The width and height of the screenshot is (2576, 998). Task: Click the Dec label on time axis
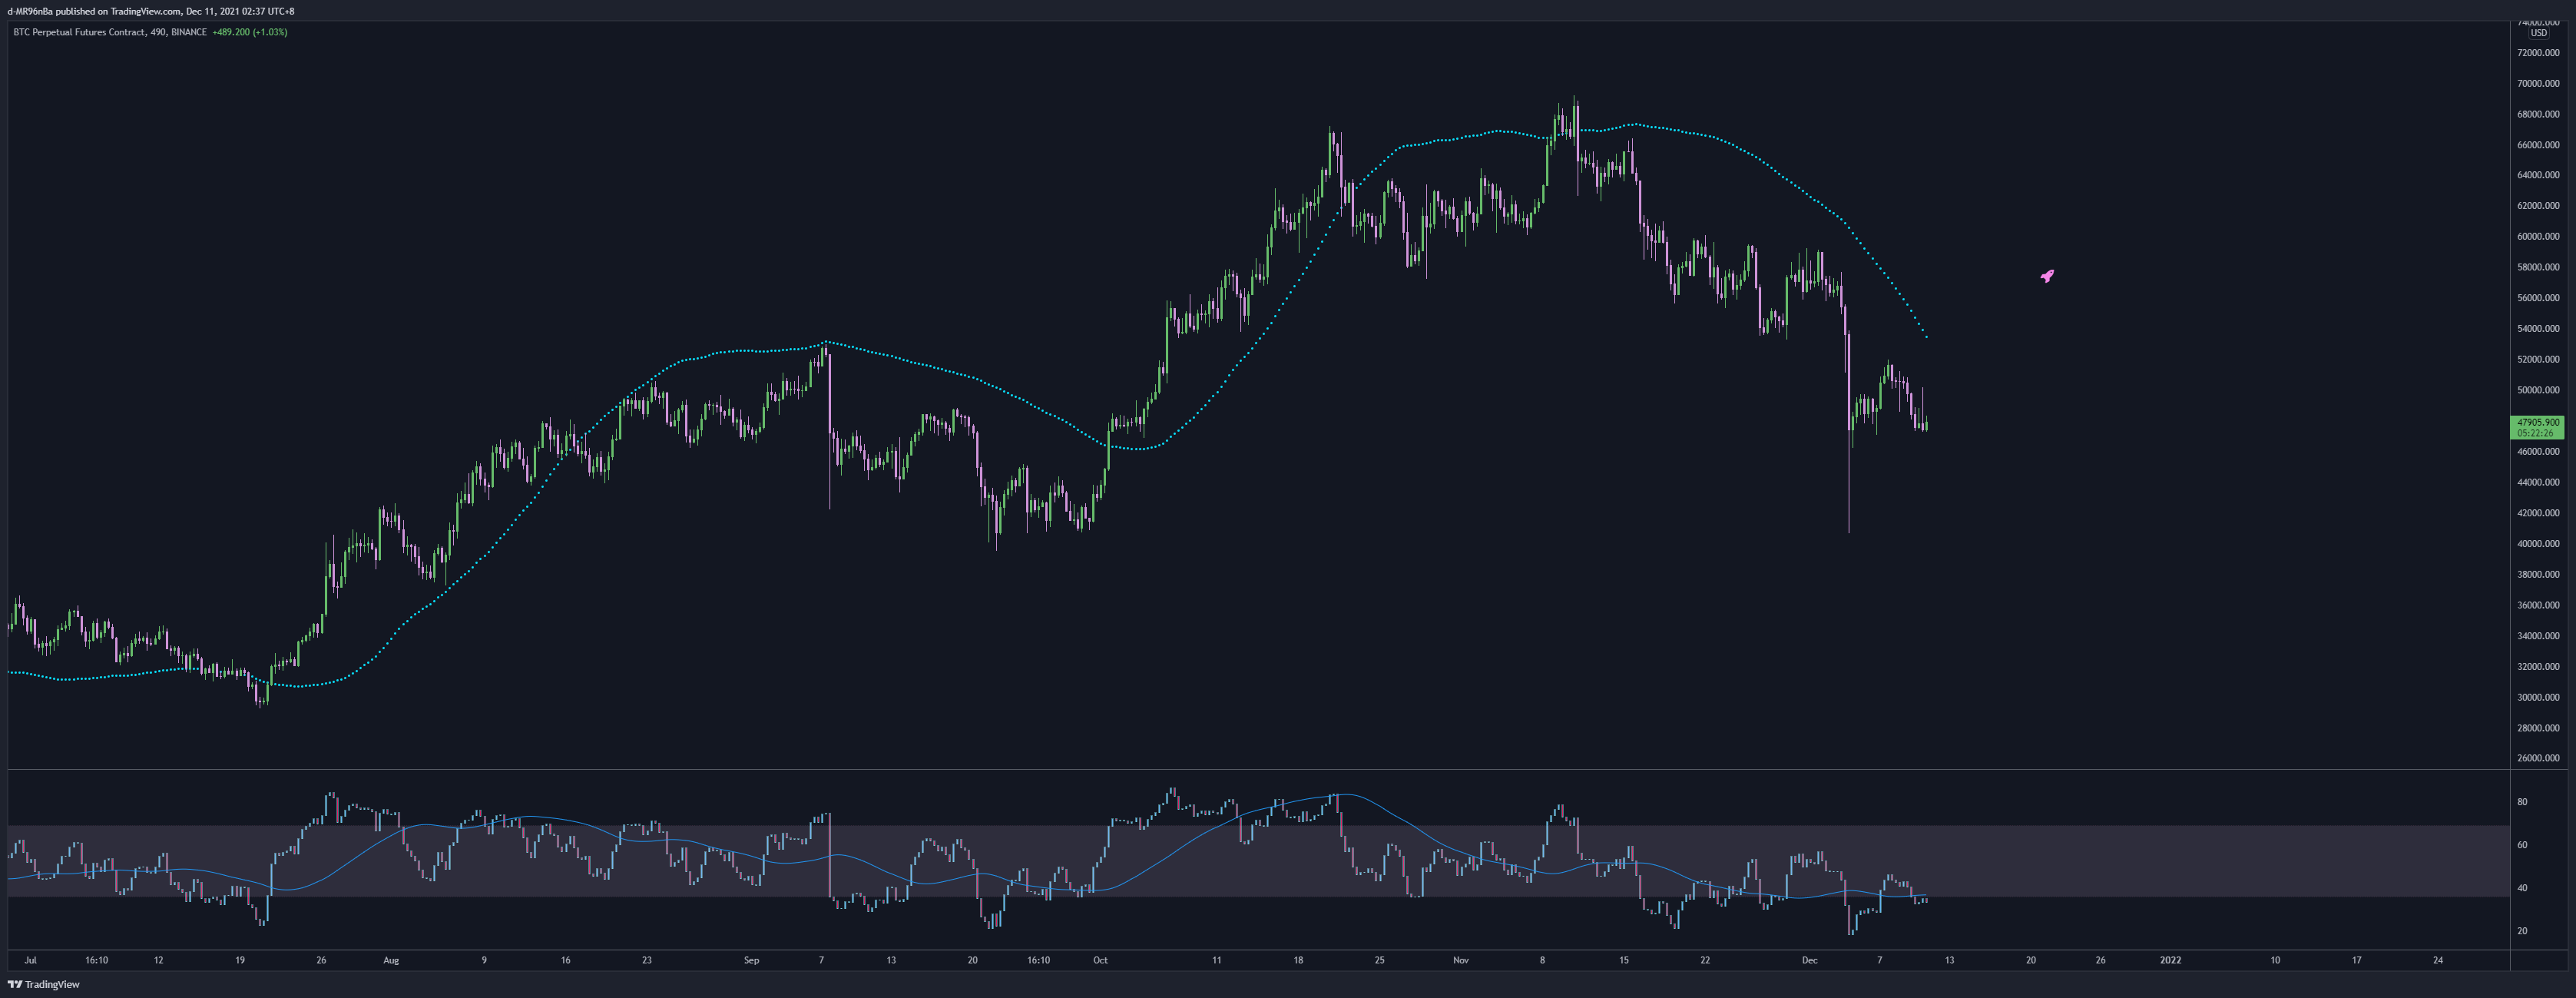click(x=1809, y=960)
